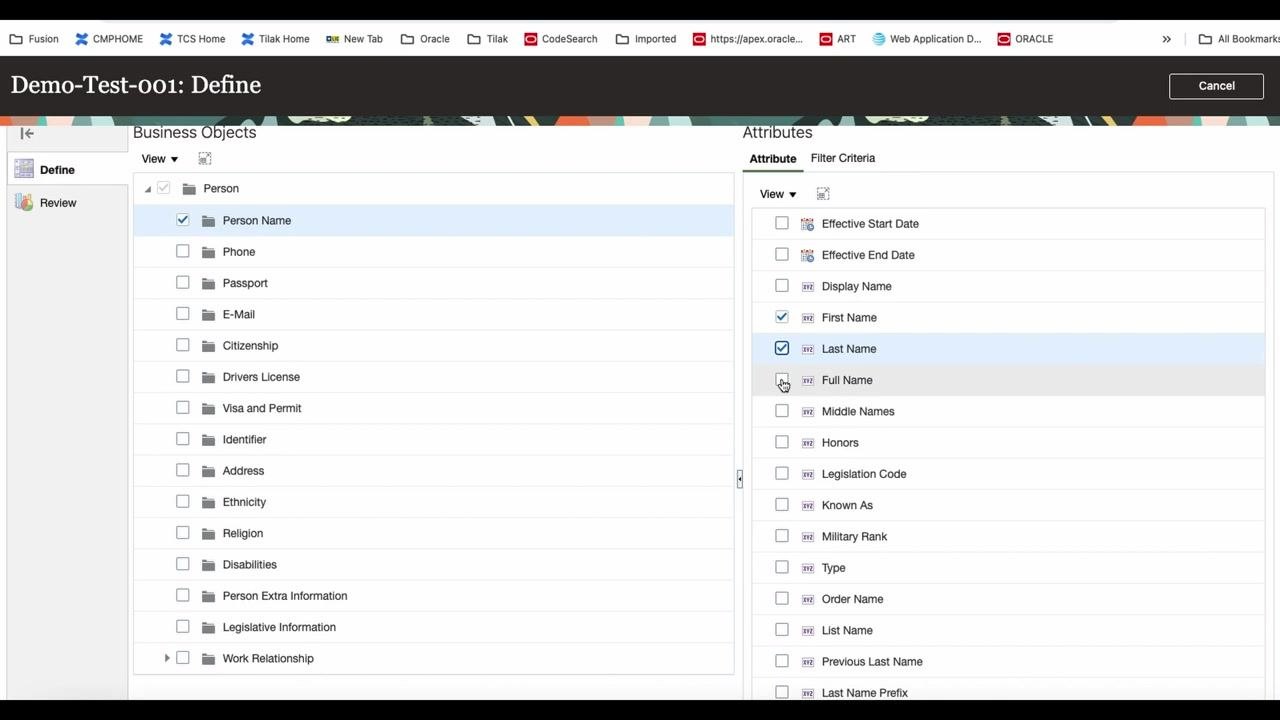Select the Attribute tab
The height and width of the screenshot is (720, 1280).
click(773, 159)
